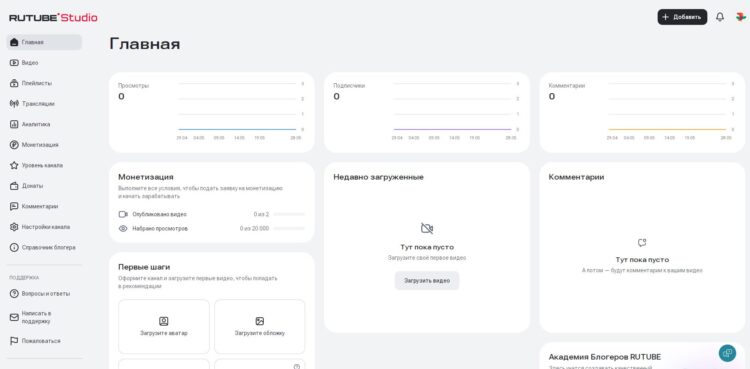750x369 pixels.
Task: Open the floating chat support button
Action: pos(727,353)
